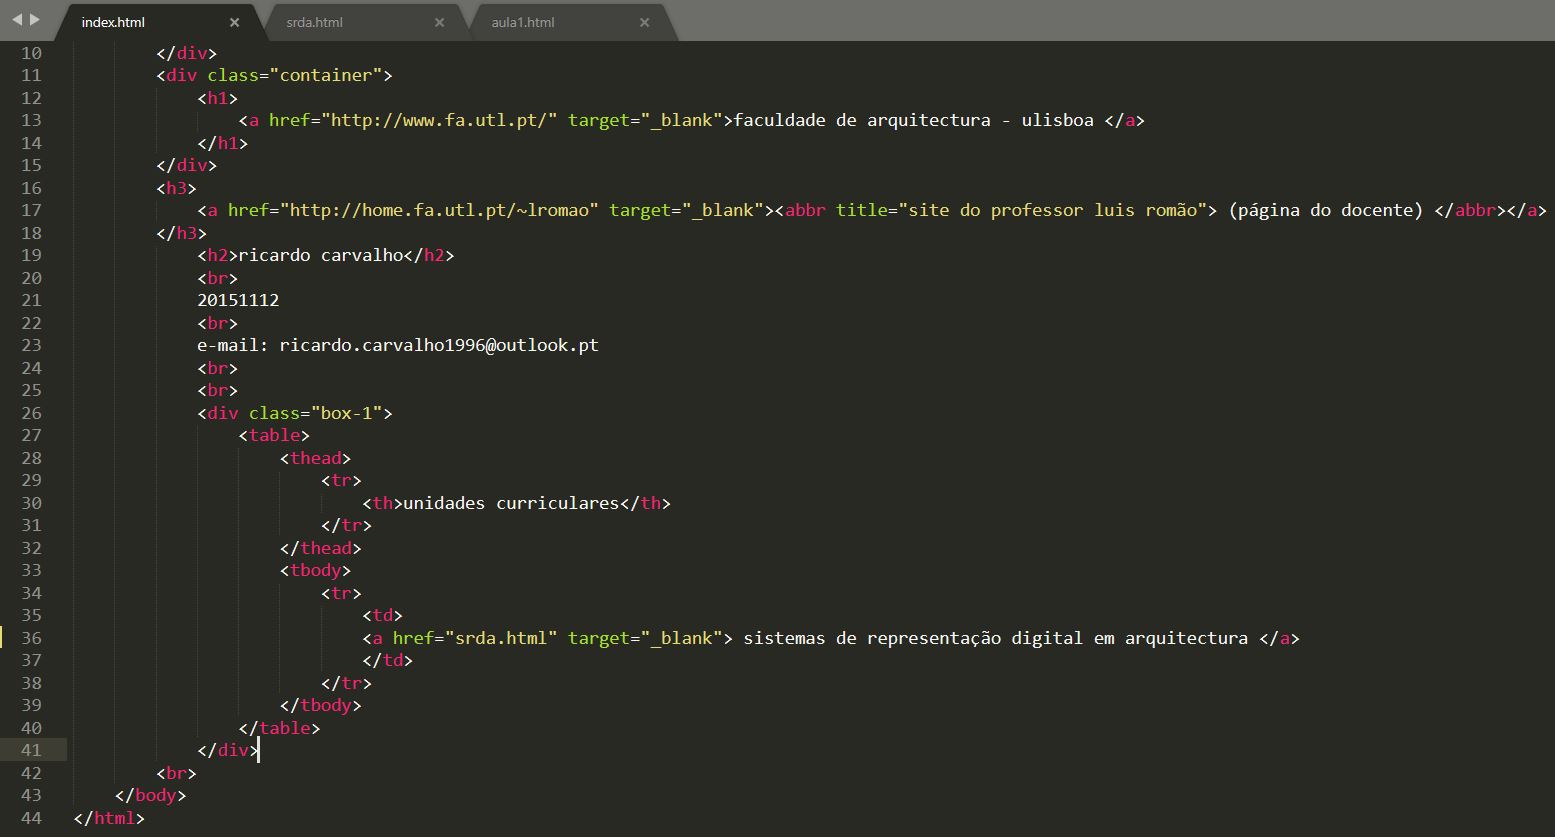Click the 'srda.html' href string
Image resolution: width=1555 pixels, height=837 pixels.
pos(501,638)
